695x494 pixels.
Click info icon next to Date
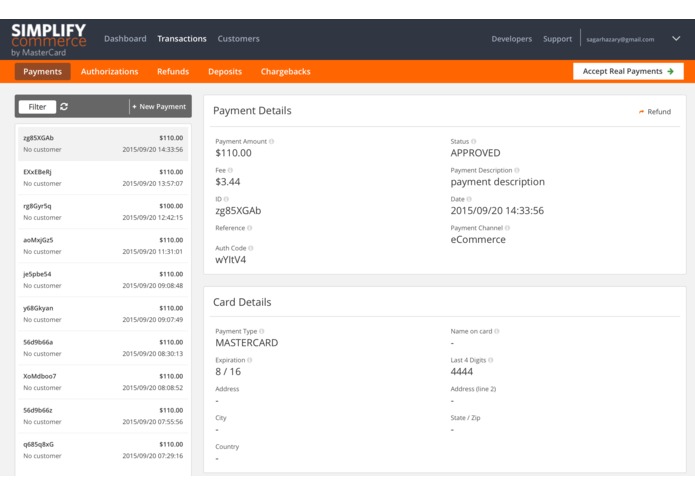tap(469, 199)
